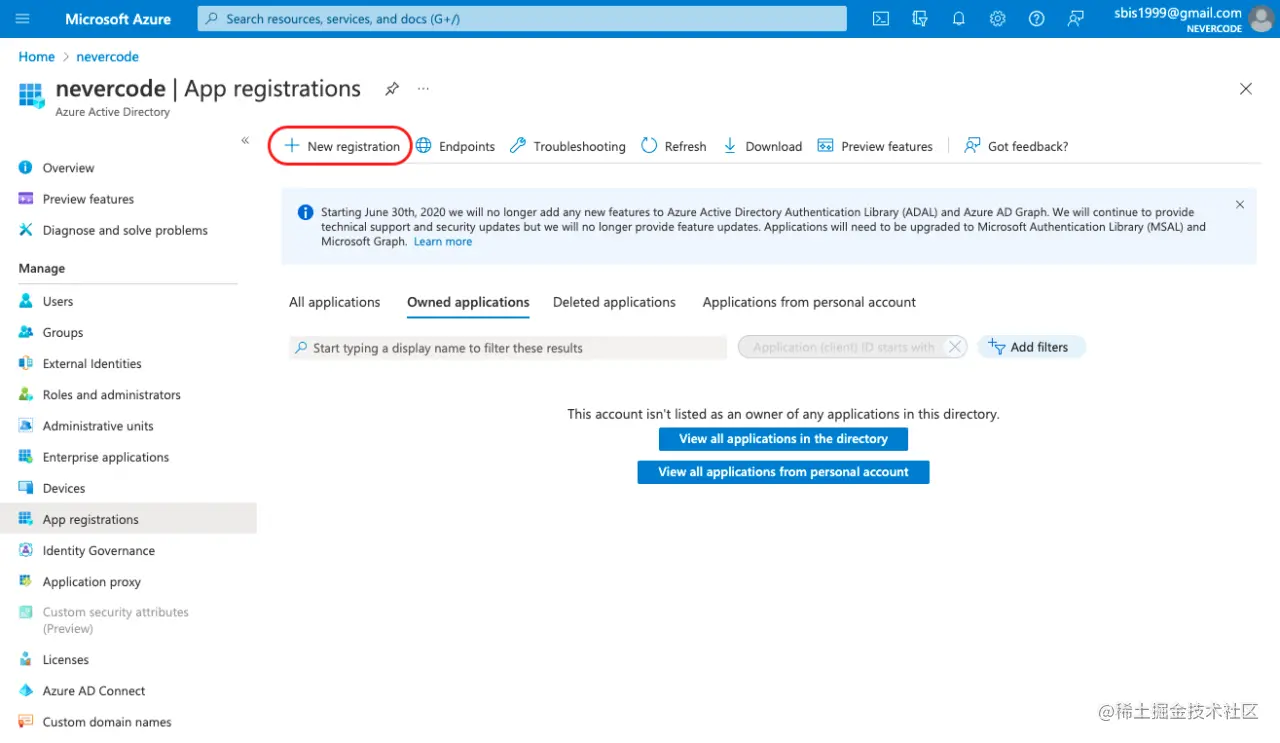The image size is (1280, 743).
Task: Open the help question mark icon
Action: (1036, 18)
